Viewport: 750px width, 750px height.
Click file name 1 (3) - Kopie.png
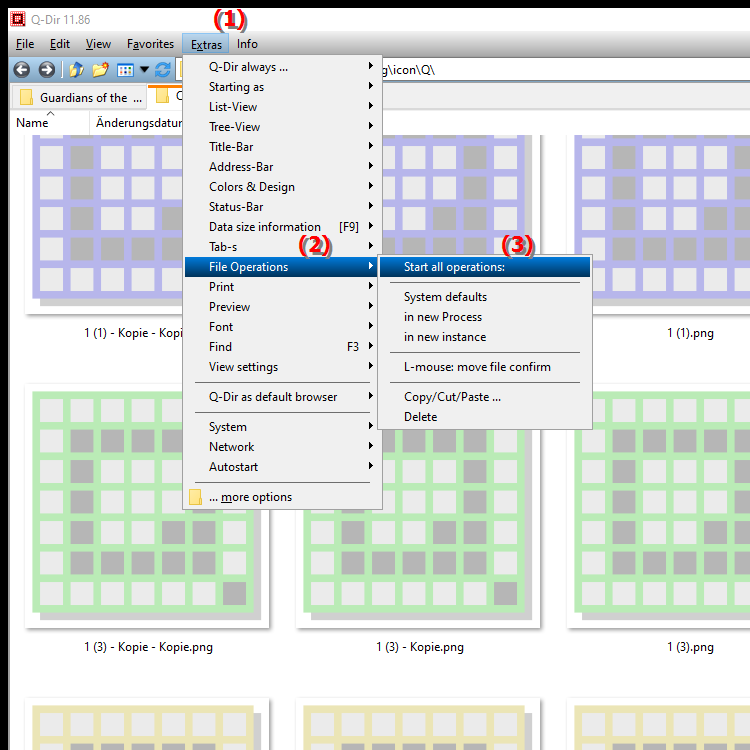coord(420,647)
